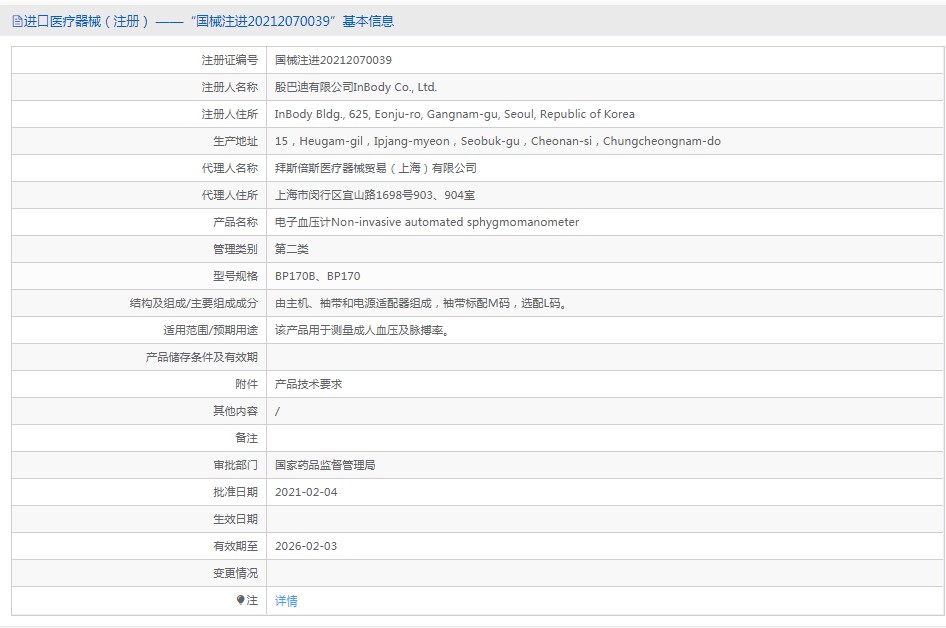Image resolution: width=946 pixels, height=628 pixels.
Task: Click the registrant address in Gangnam-gu, Seoul
Action: pyautogui.click(x=454, y=114)
